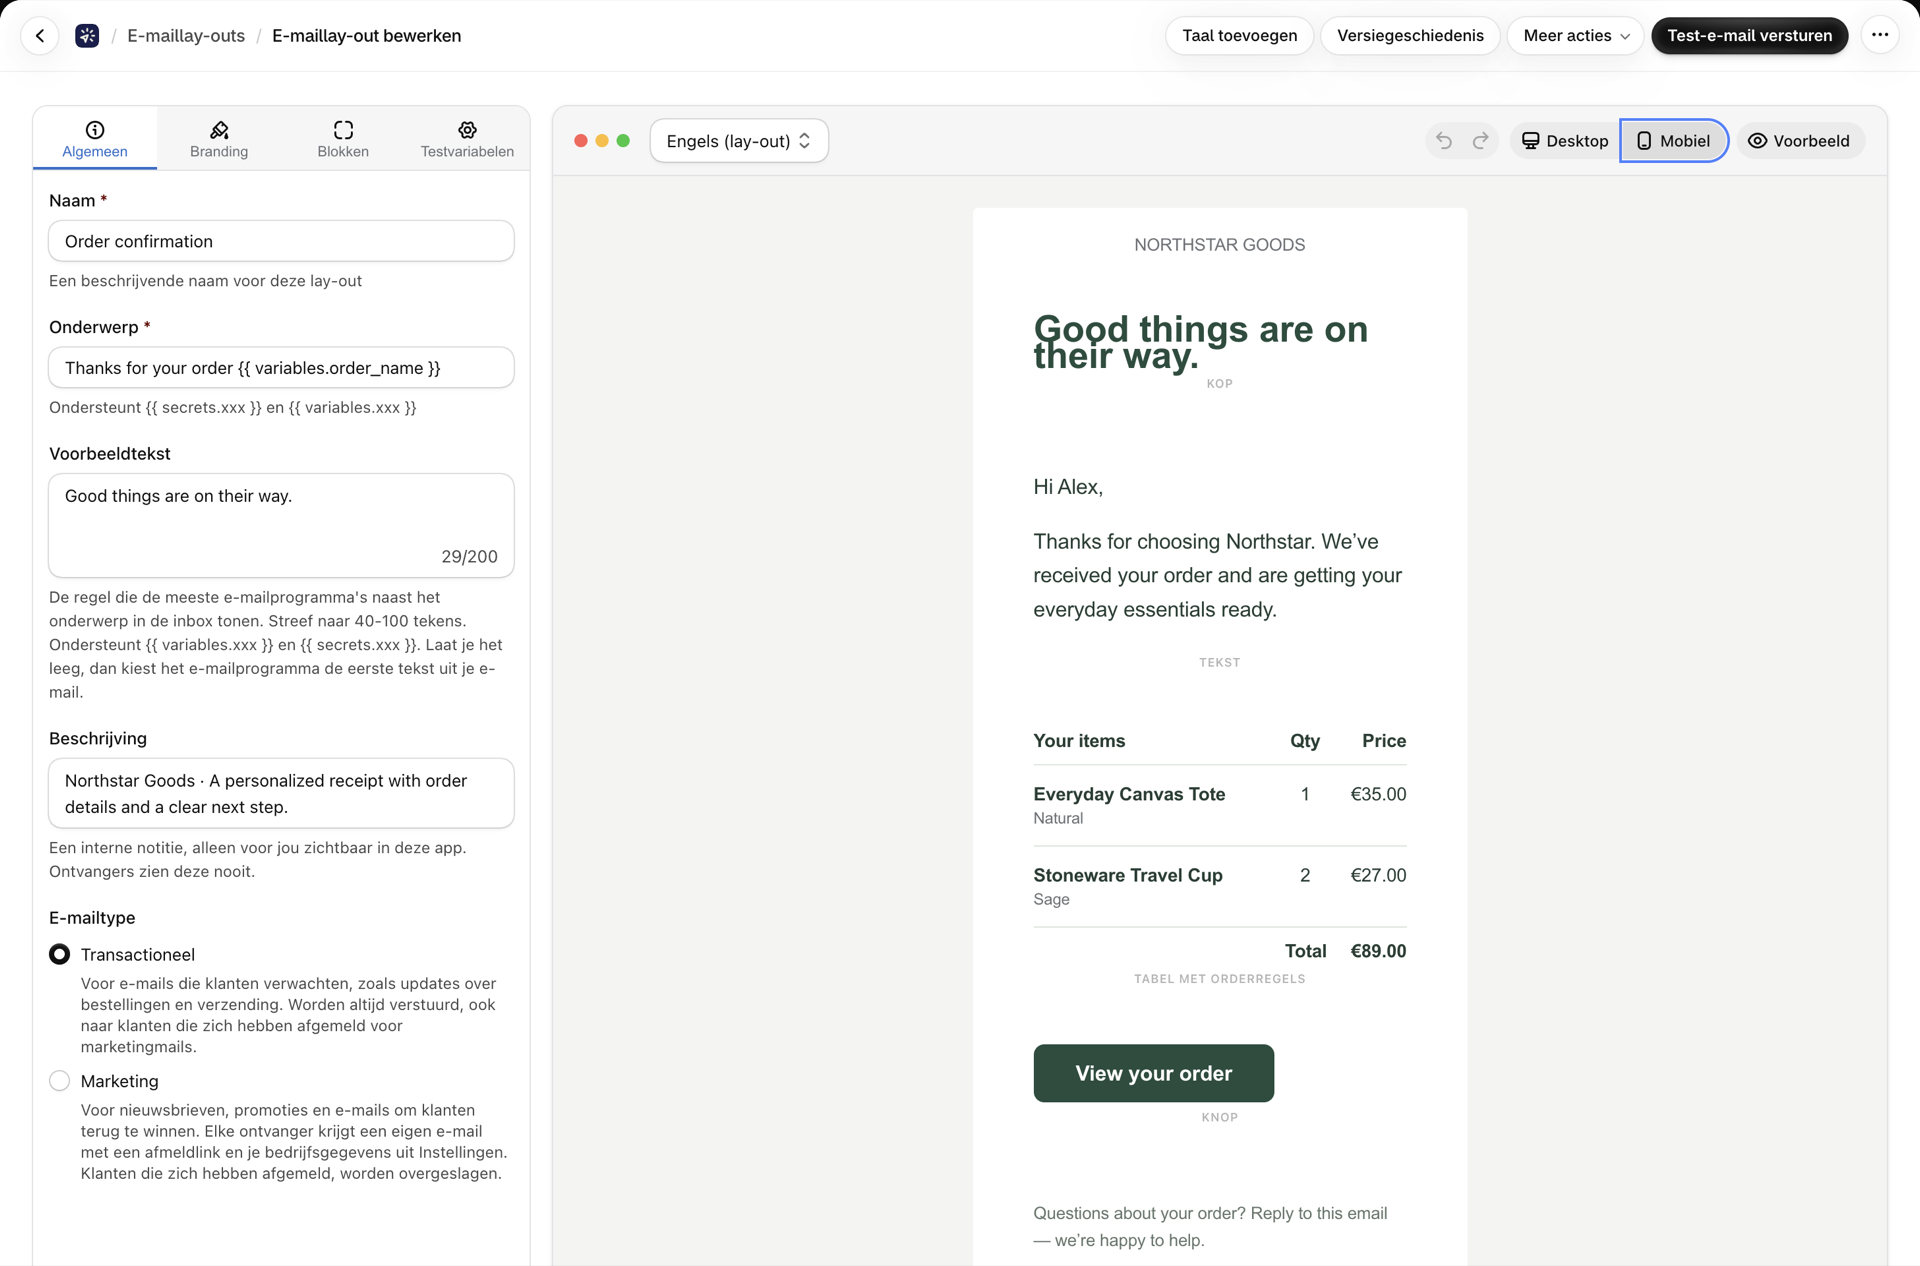Screen dimensions: 1920x1266
Task: Open Versiegeschiedenis
Action: pyautogui.click(x=1410, y=36)
